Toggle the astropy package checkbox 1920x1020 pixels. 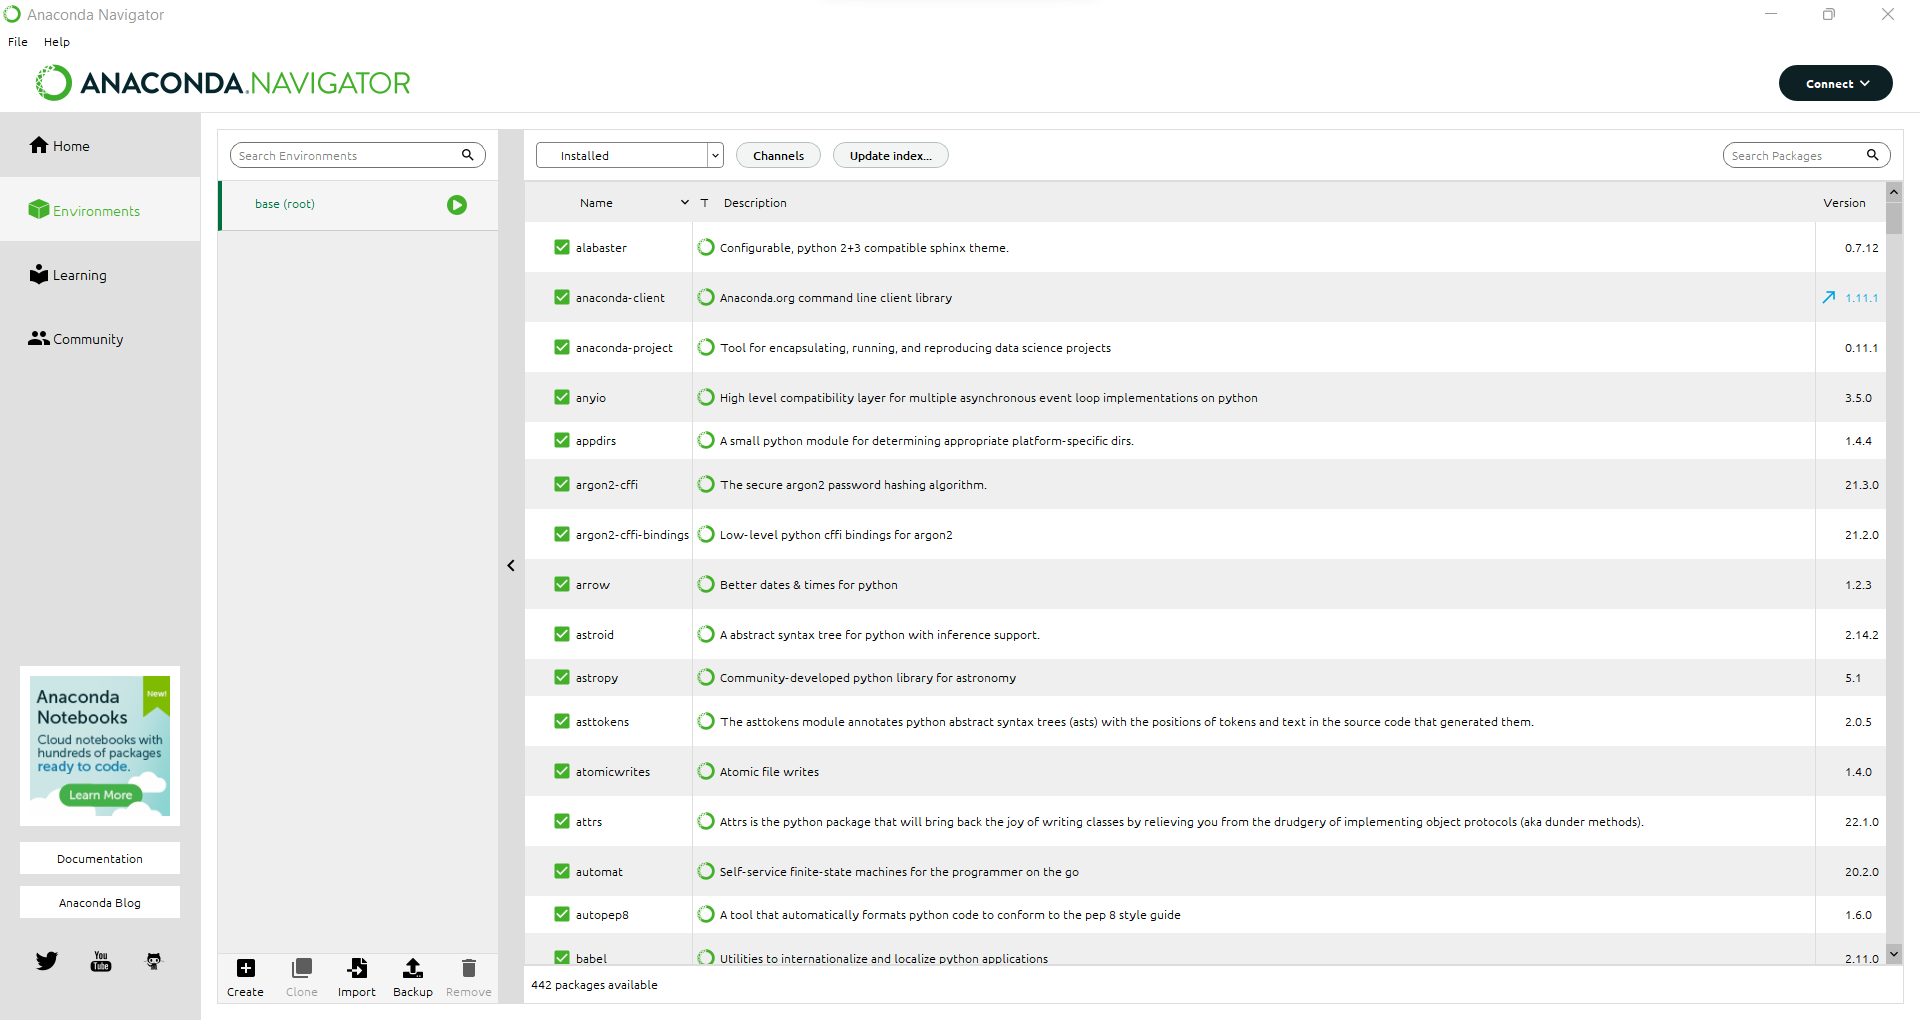click(562, 677)
